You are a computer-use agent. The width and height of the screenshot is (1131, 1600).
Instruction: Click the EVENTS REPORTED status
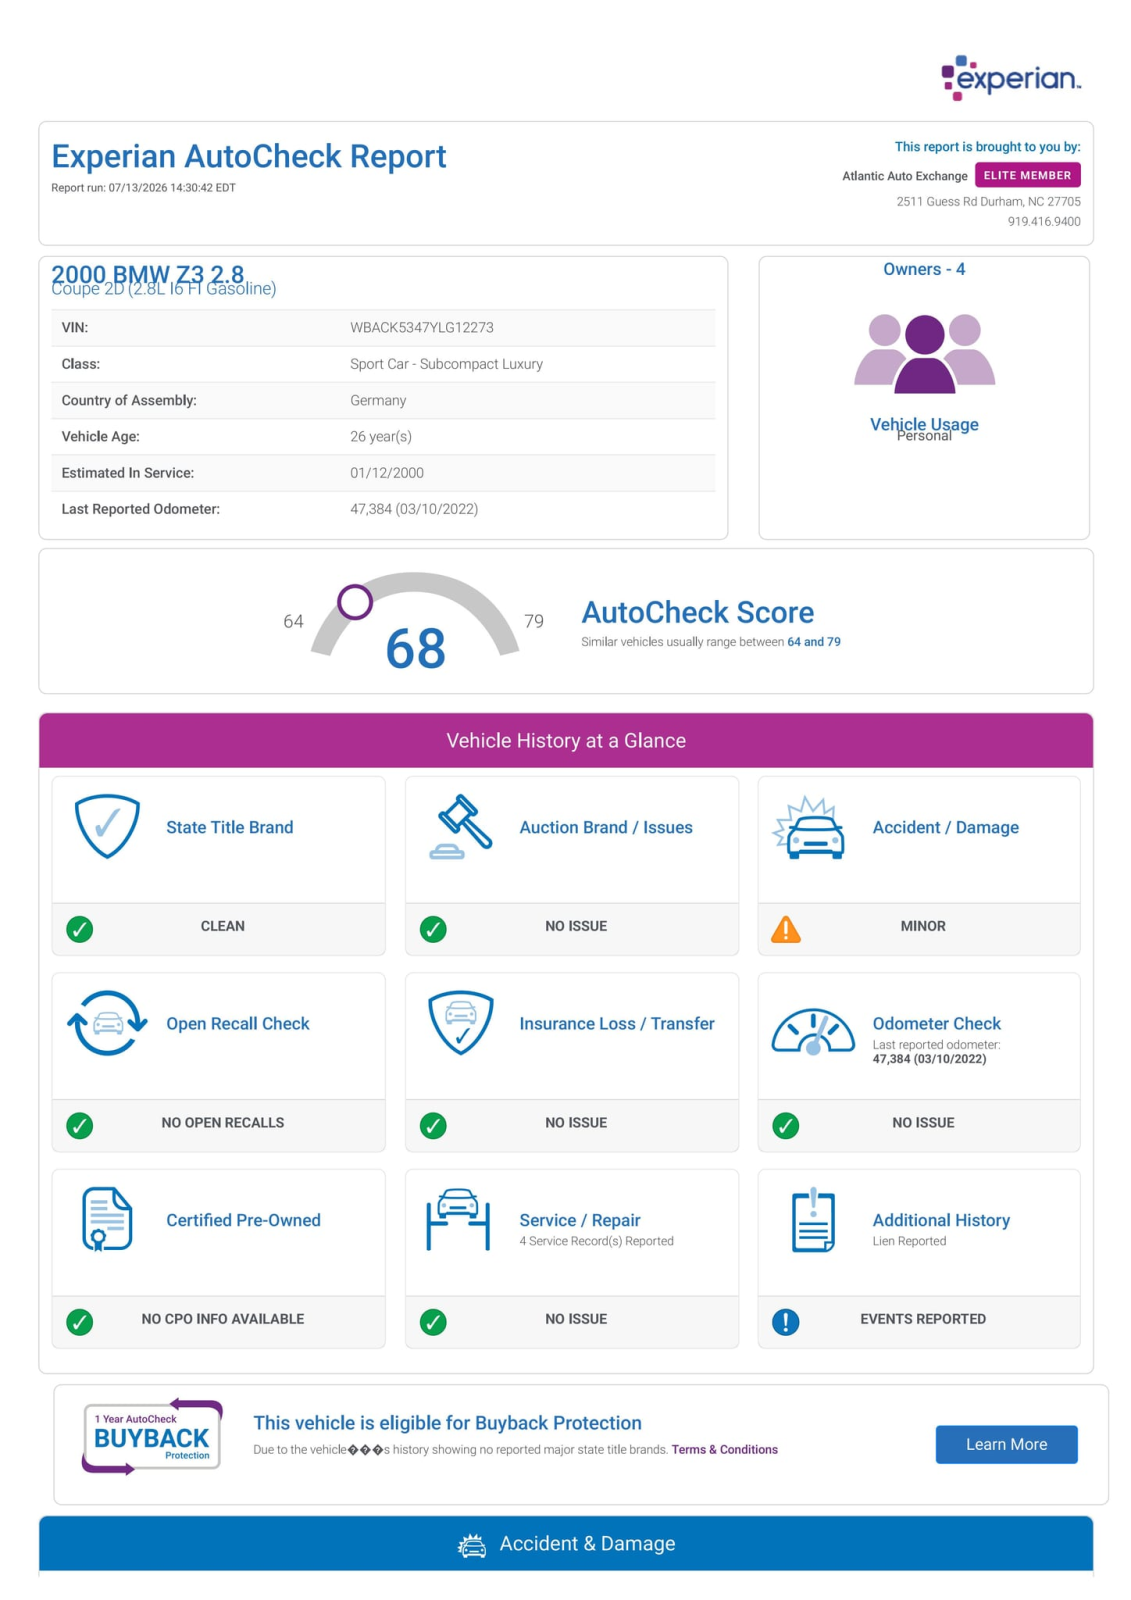(x=923, y=1319)
